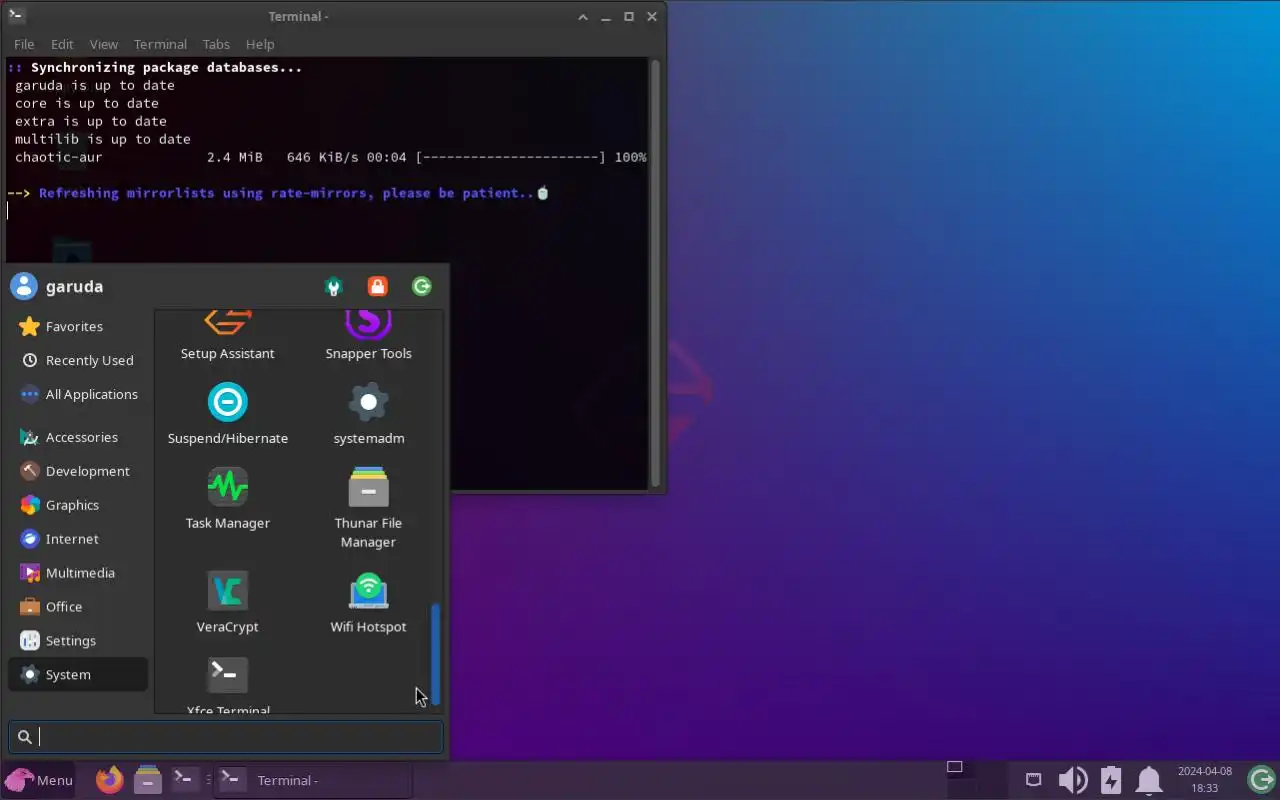1280x800 pixels.
Task: Click the Menu button on the panel
Action: pos(40,780)
